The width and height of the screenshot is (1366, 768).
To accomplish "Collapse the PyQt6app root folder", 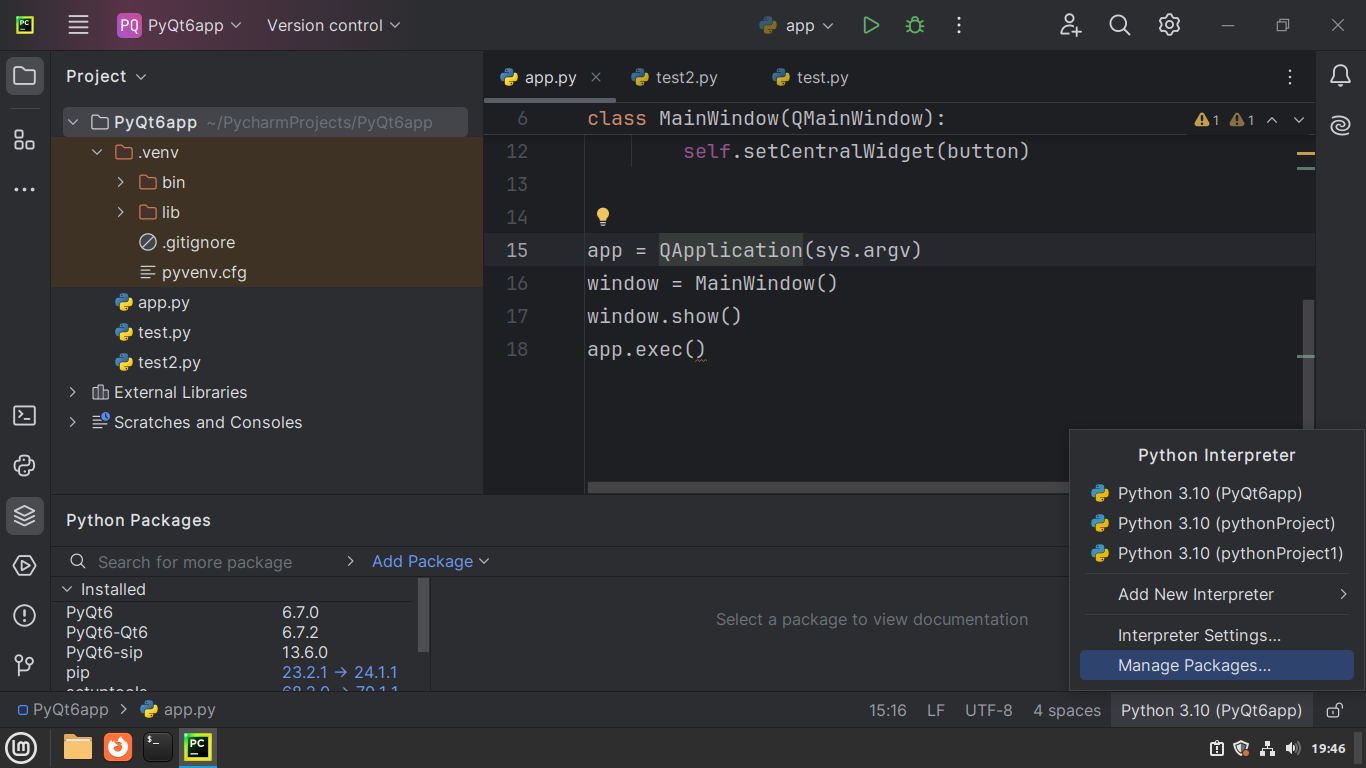I will 72,122.
